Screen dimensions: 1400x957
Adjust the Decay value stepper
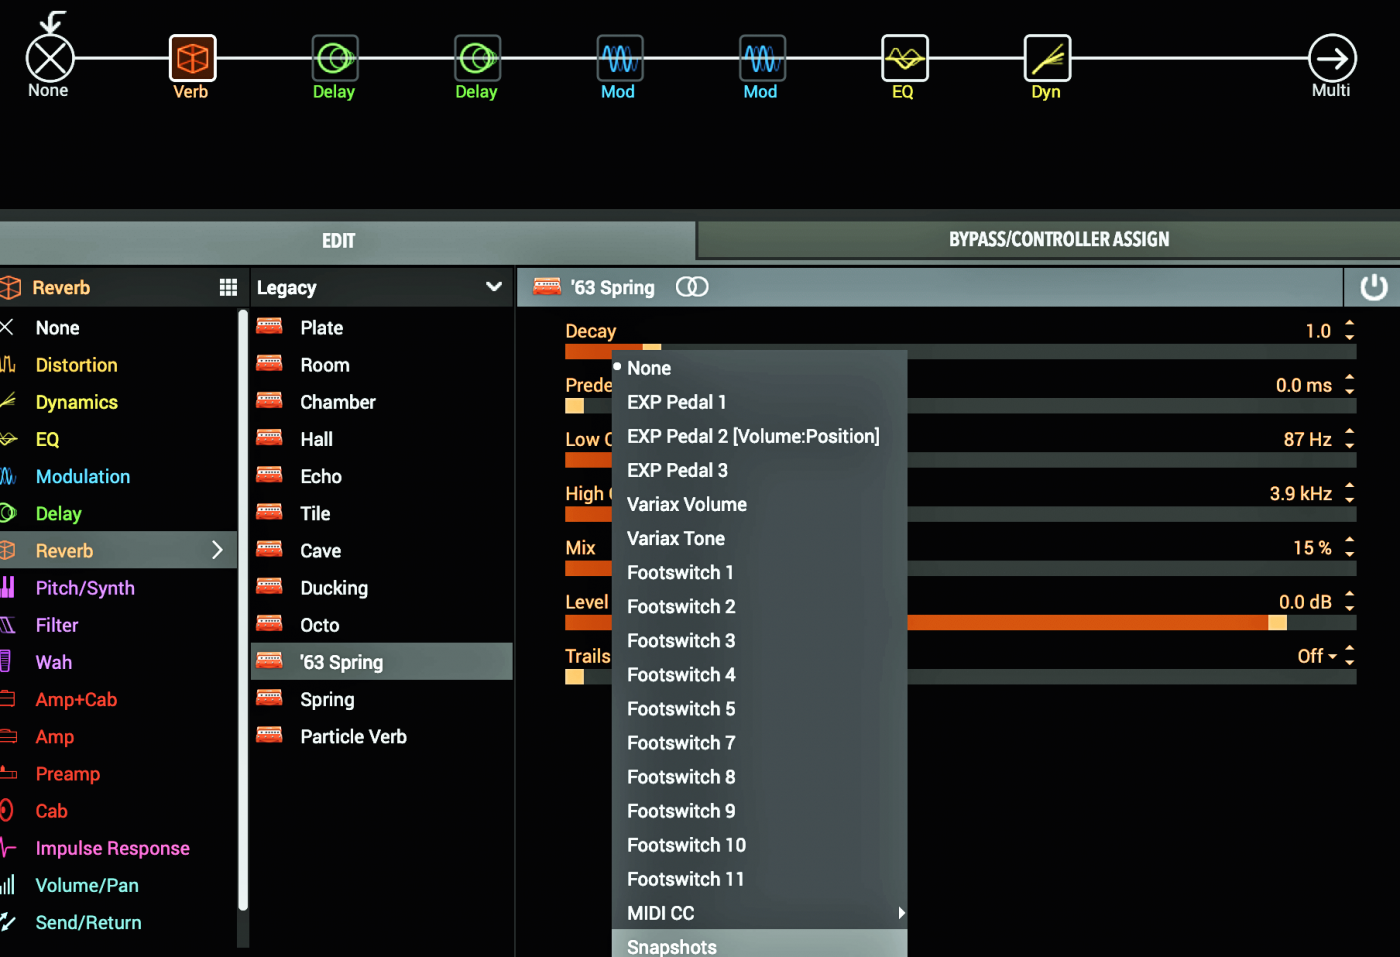pos(1349,330)
